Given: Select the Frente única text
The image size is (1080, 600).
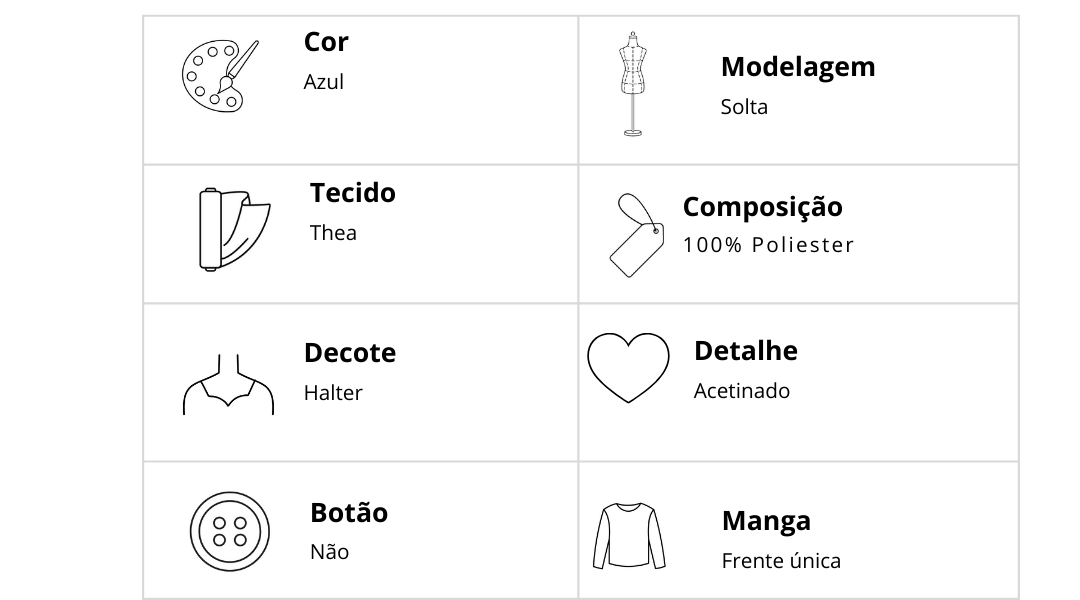Looking at the screenshot, I should (x=781, y=561).
